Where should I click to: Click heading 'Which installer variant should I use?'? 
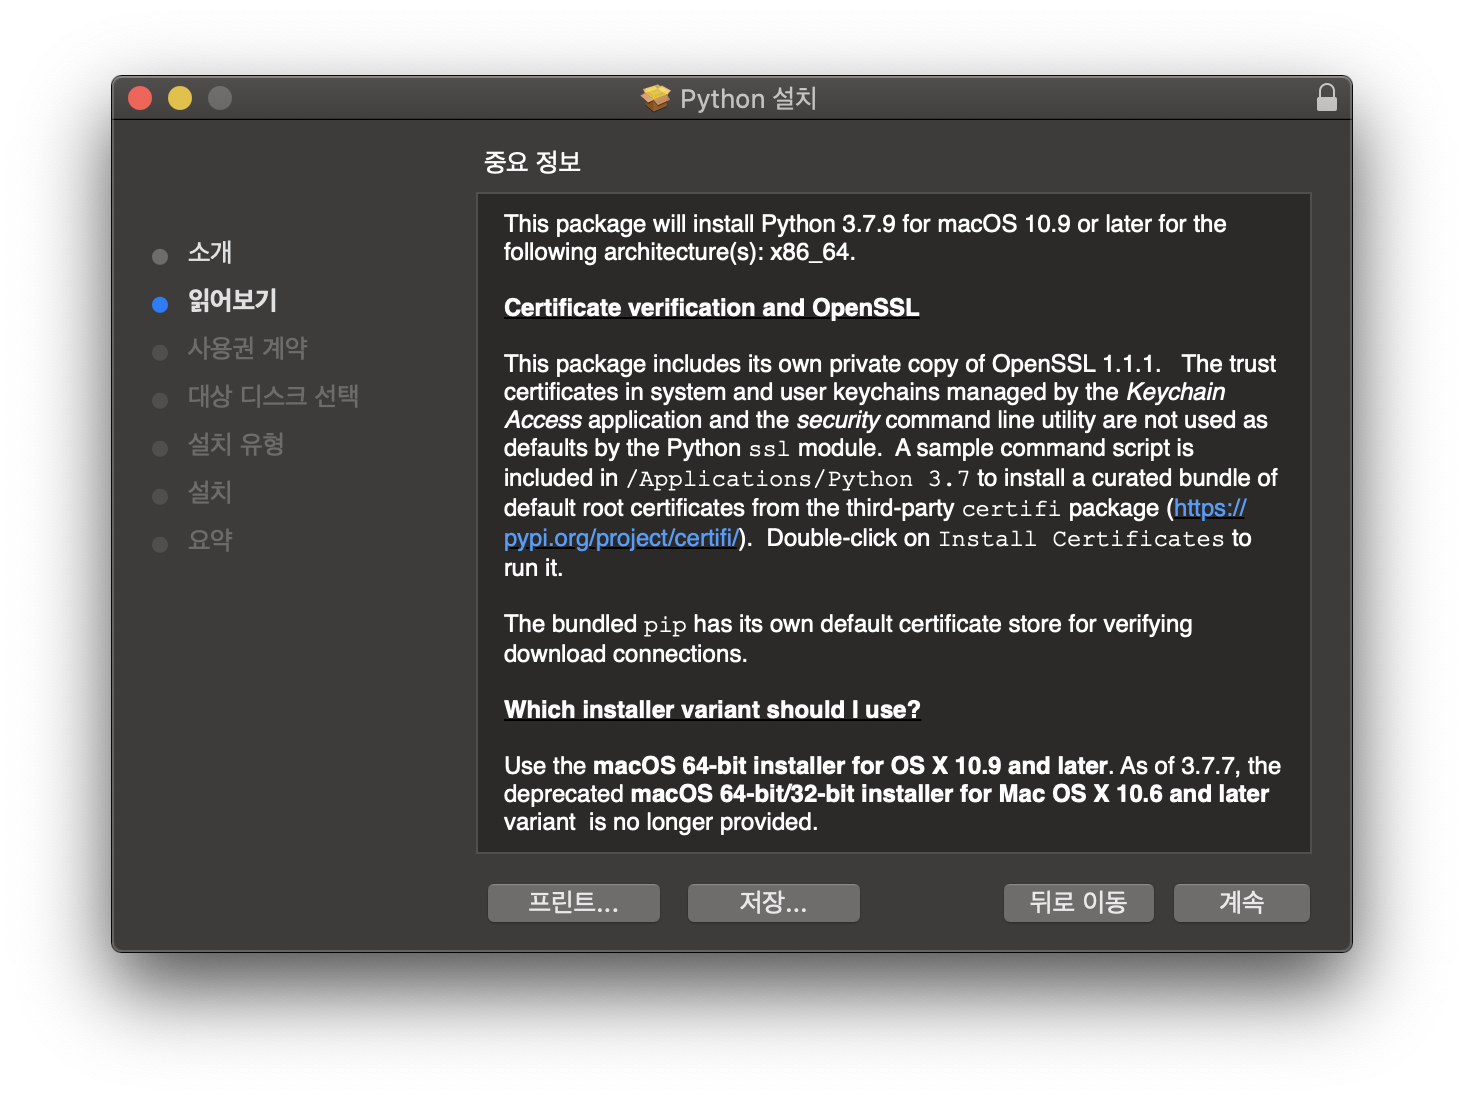pyautogui.click(x=712, y=710)
